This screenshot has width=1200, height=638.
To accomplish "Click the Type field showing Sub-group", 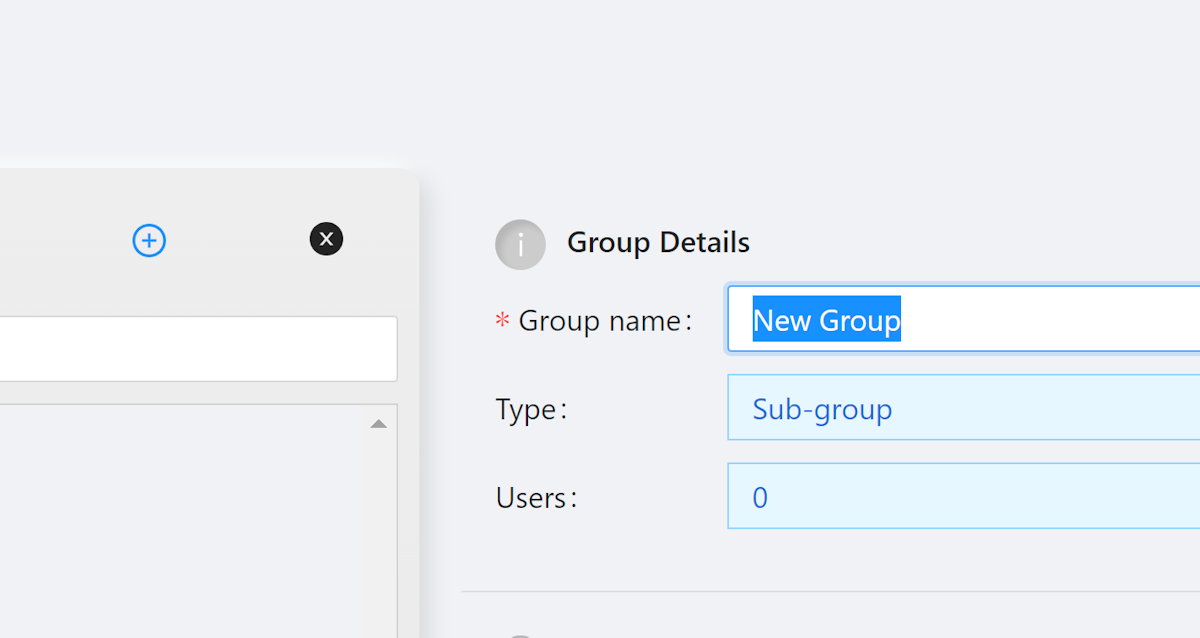I will coord(964,407).
